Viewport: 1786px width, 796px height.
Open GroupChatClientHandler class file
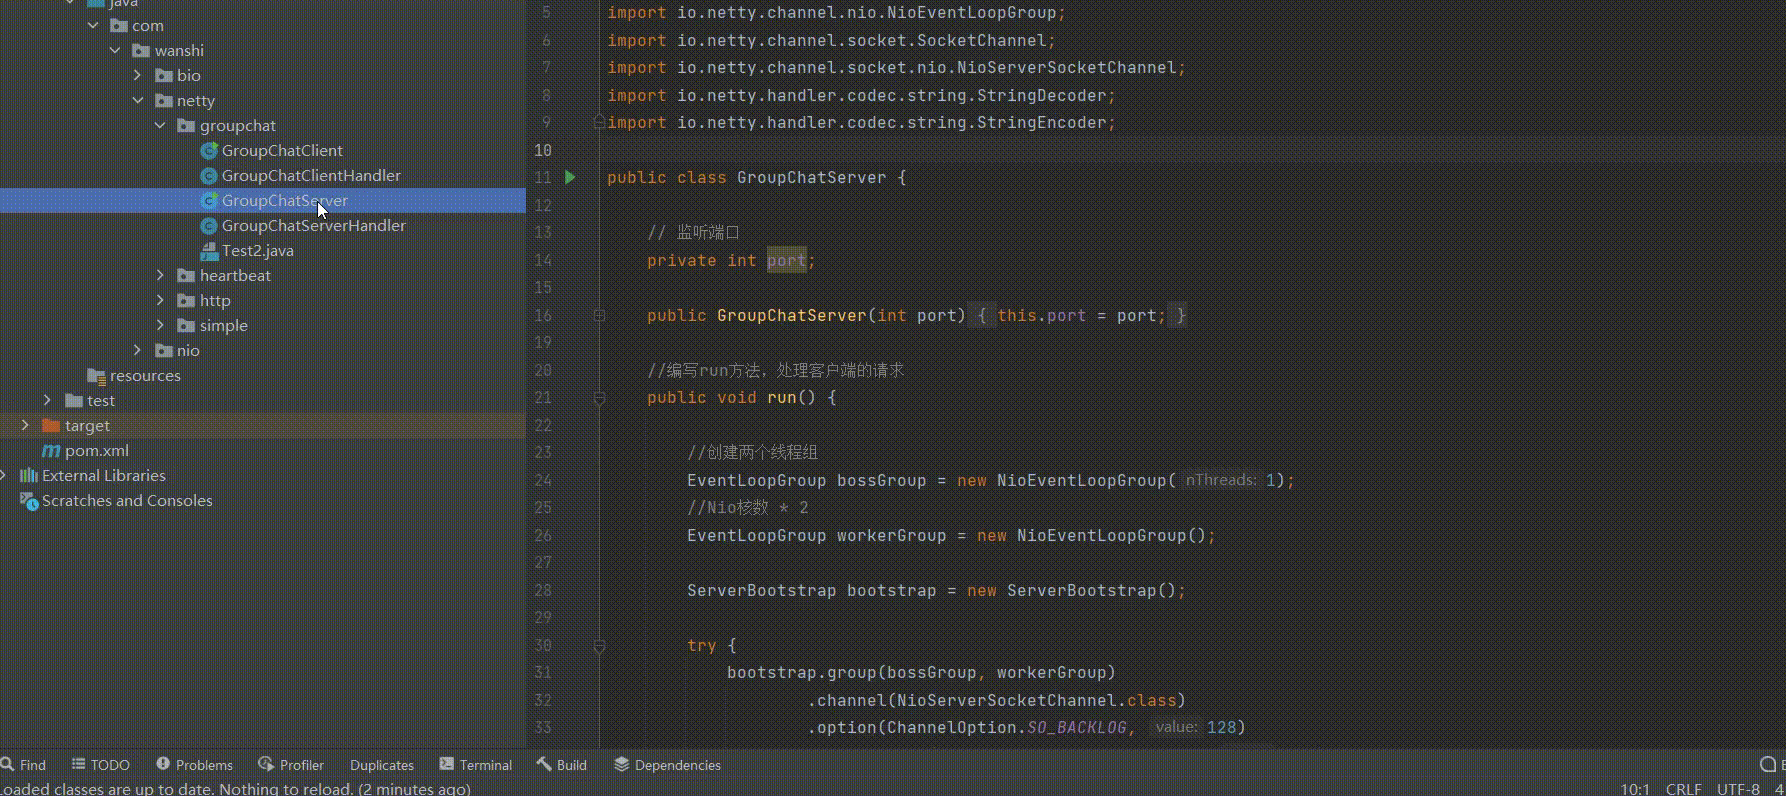[311, 175]
